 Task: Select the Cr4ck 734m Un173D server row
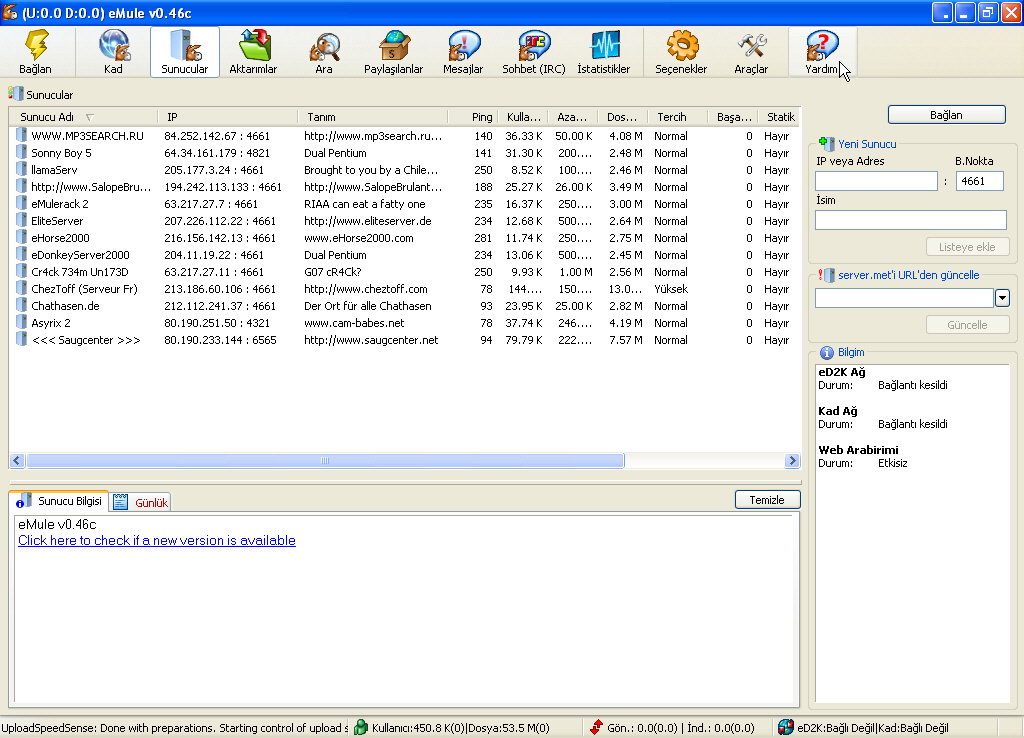click(x=404, y=272)
